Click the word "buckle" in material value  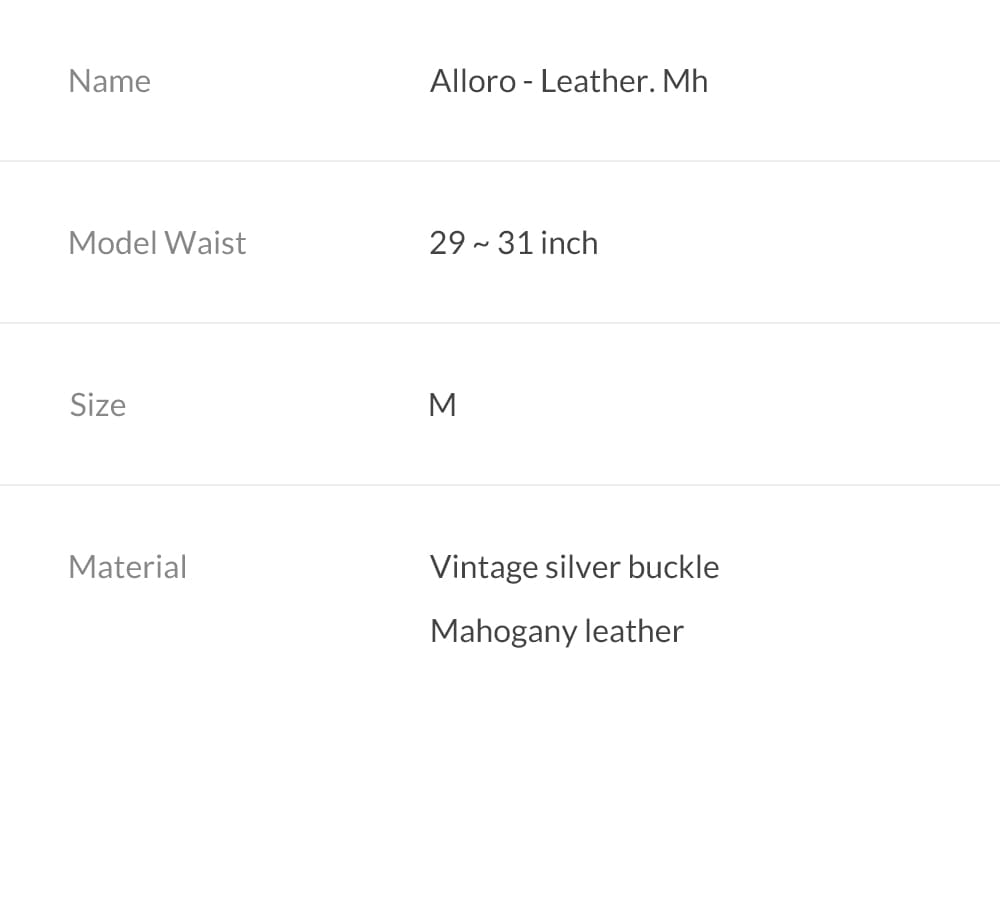point(673,567)
